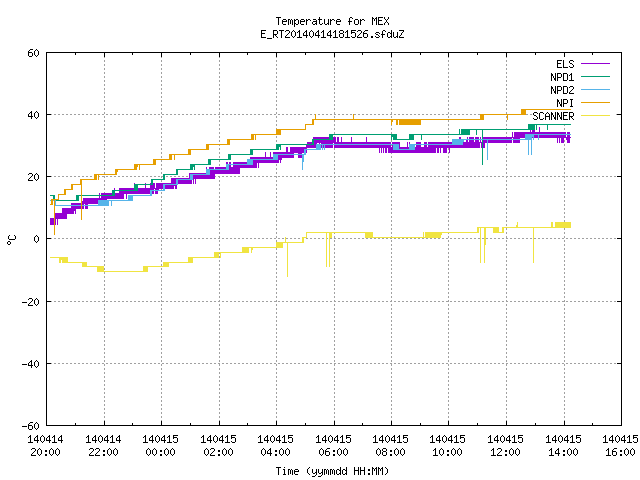
Task: Click the yellow SCANNER legend line sample
Action: point(595,116)
